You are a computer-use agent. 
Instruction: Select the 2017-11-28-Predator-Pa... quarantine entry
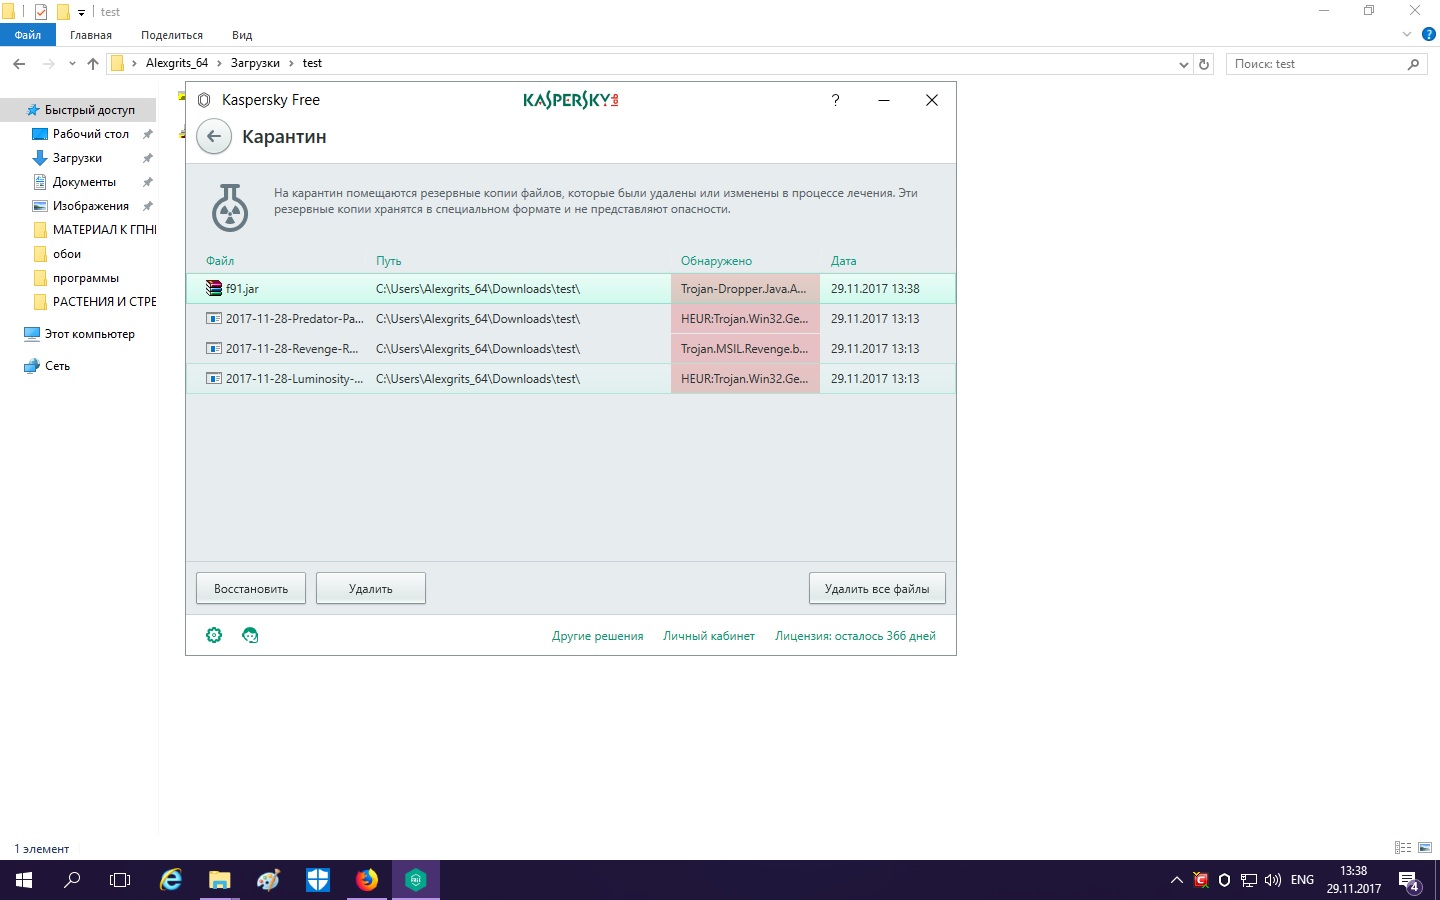tap(571, 319)
